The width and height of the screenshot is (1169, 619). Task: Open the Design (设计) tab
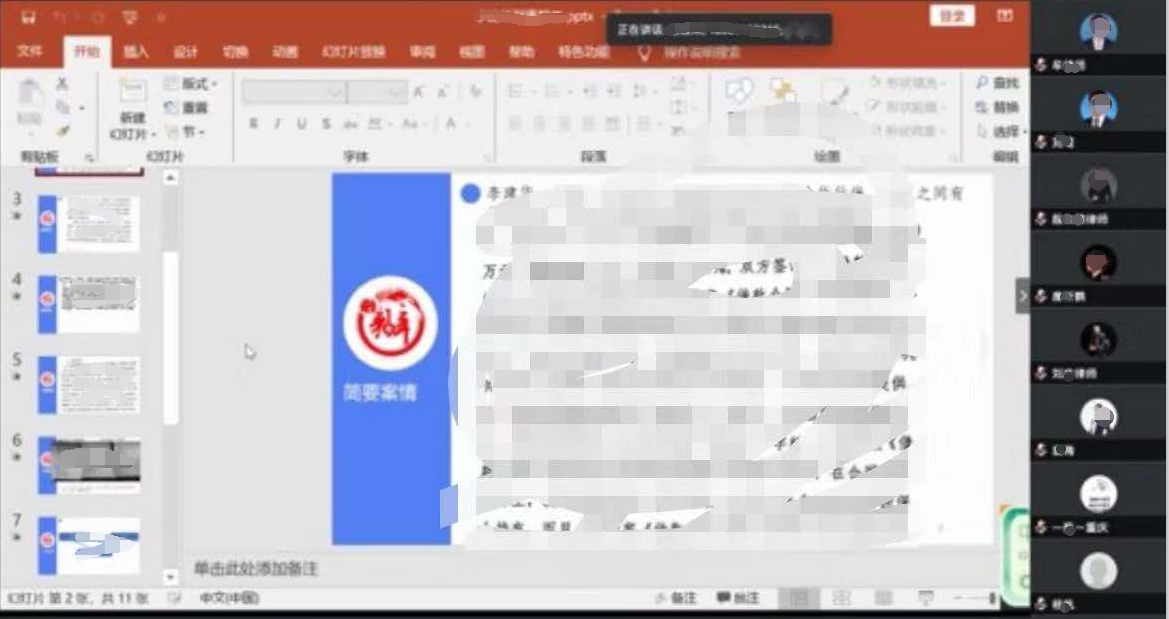tap(186, 52)
